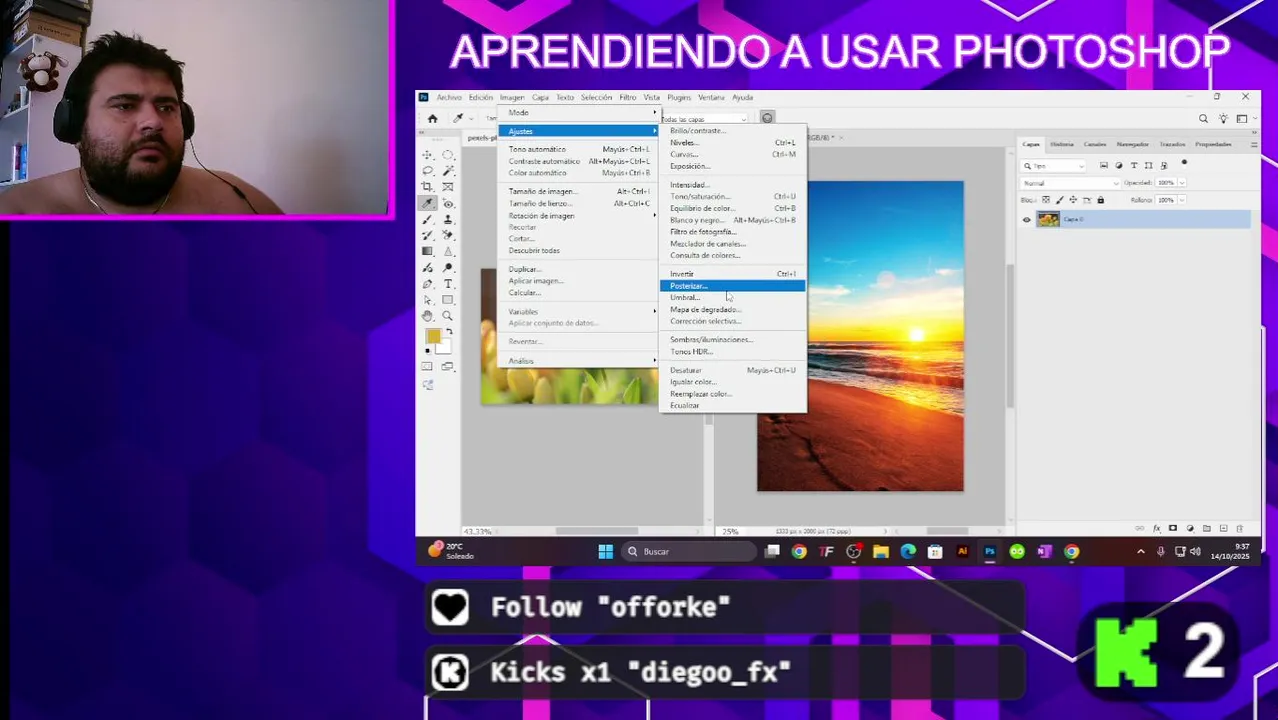The width and height of the screenshot is (1278, 720).
Task: Open Photoshop search magnifier at top right
Action: click(1204, 118)
